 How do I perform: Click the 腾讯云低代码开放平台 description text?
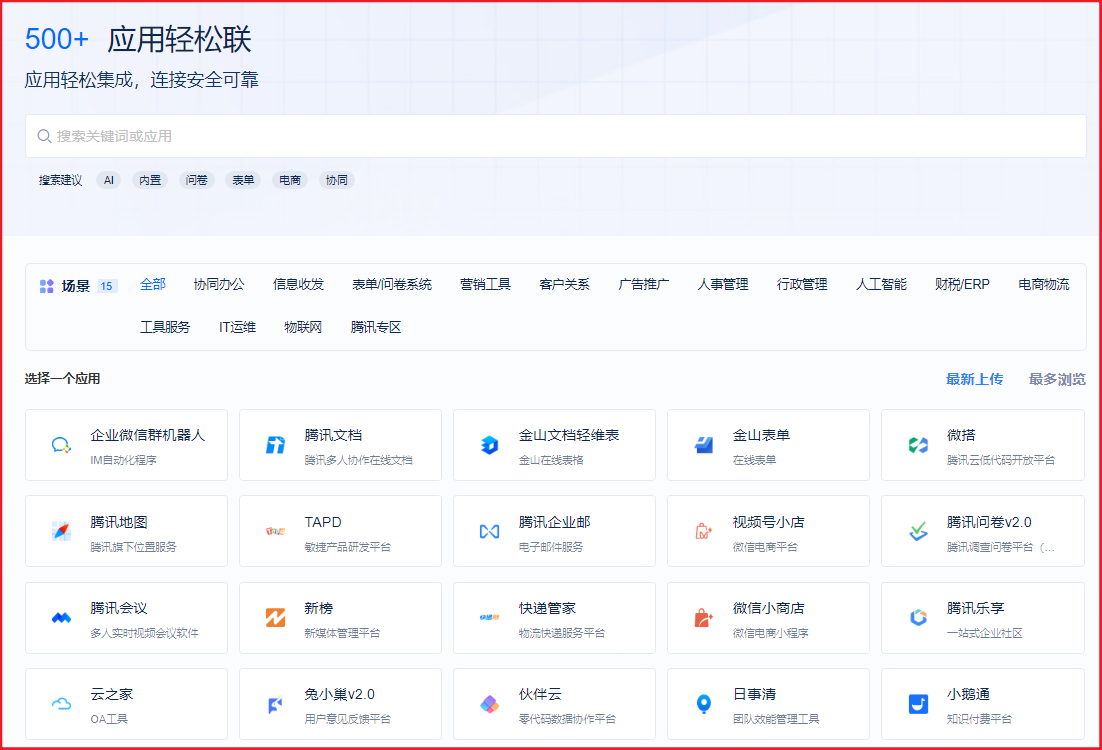click(1001, 460)
